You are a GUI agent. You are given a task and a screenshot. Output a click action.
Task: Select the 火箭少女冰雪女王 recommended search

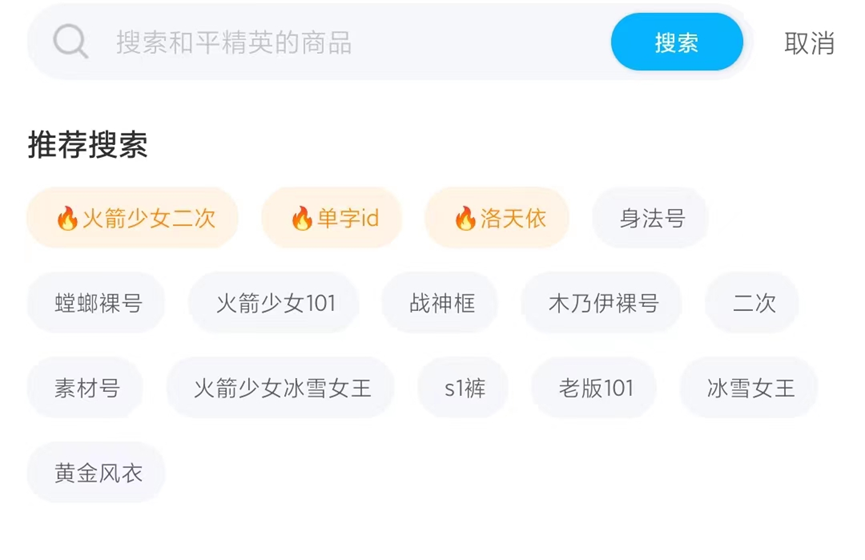[281, 388]
